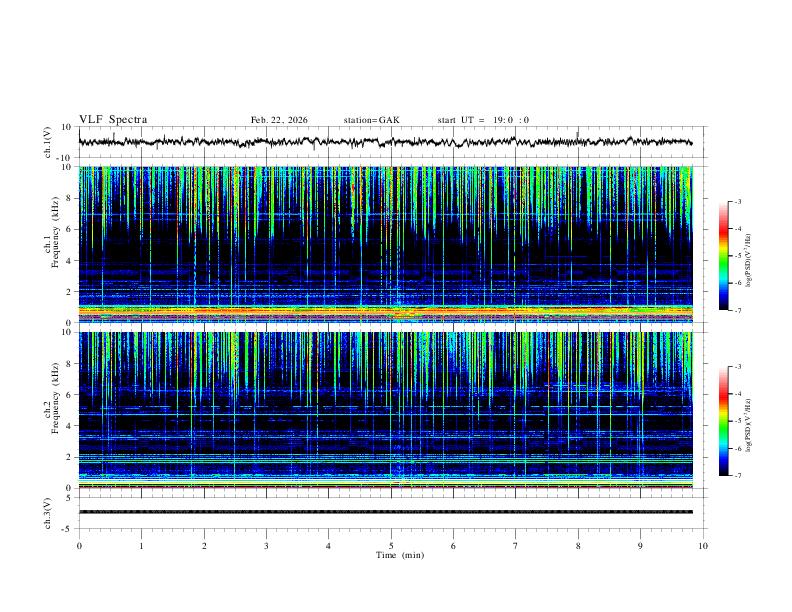Viewport: 792px width, 612px height.
Task: Click the ch.1 "Frequency (kHz)" axis label
Action: 55,232
